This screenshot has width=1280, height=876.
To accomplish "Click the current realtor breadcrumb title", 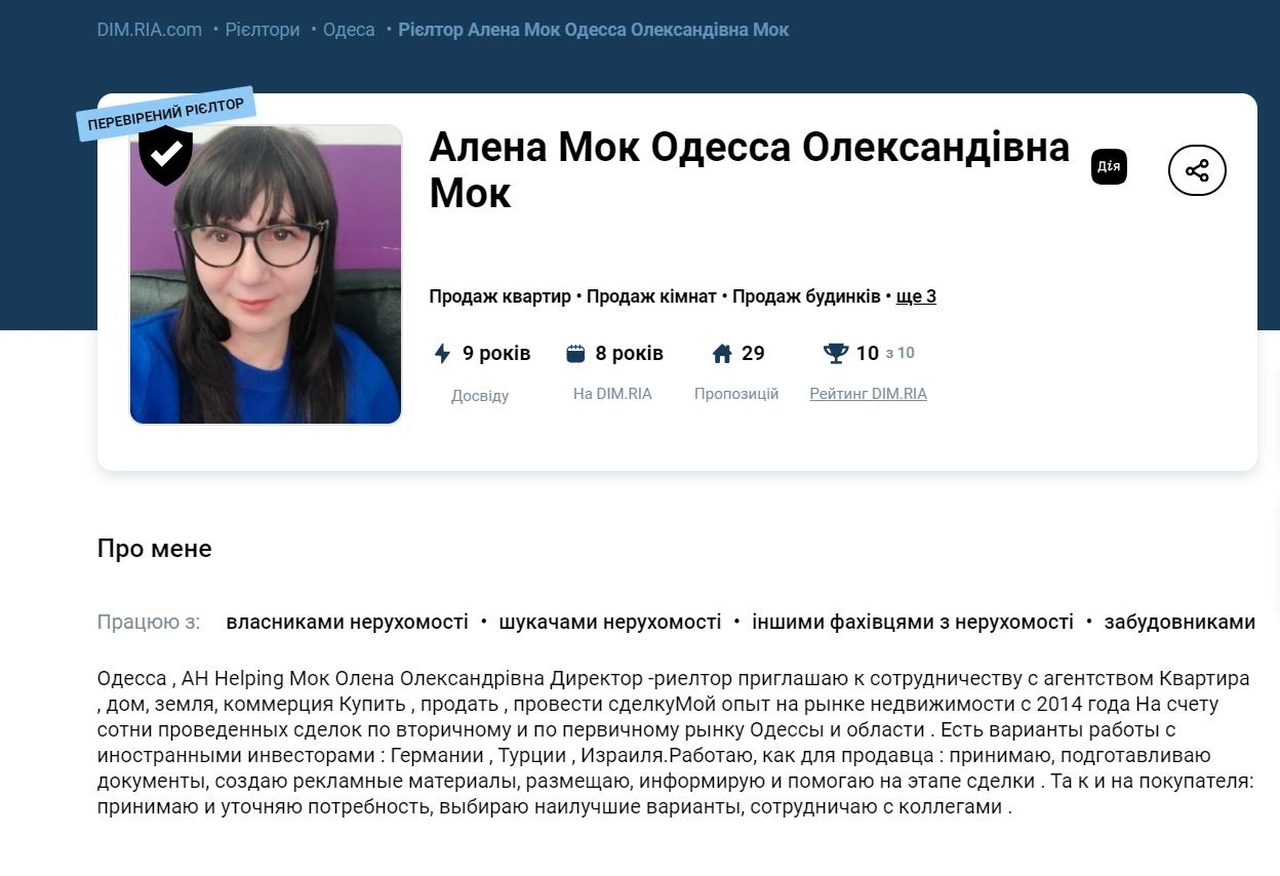I will (x=594, y=30).
